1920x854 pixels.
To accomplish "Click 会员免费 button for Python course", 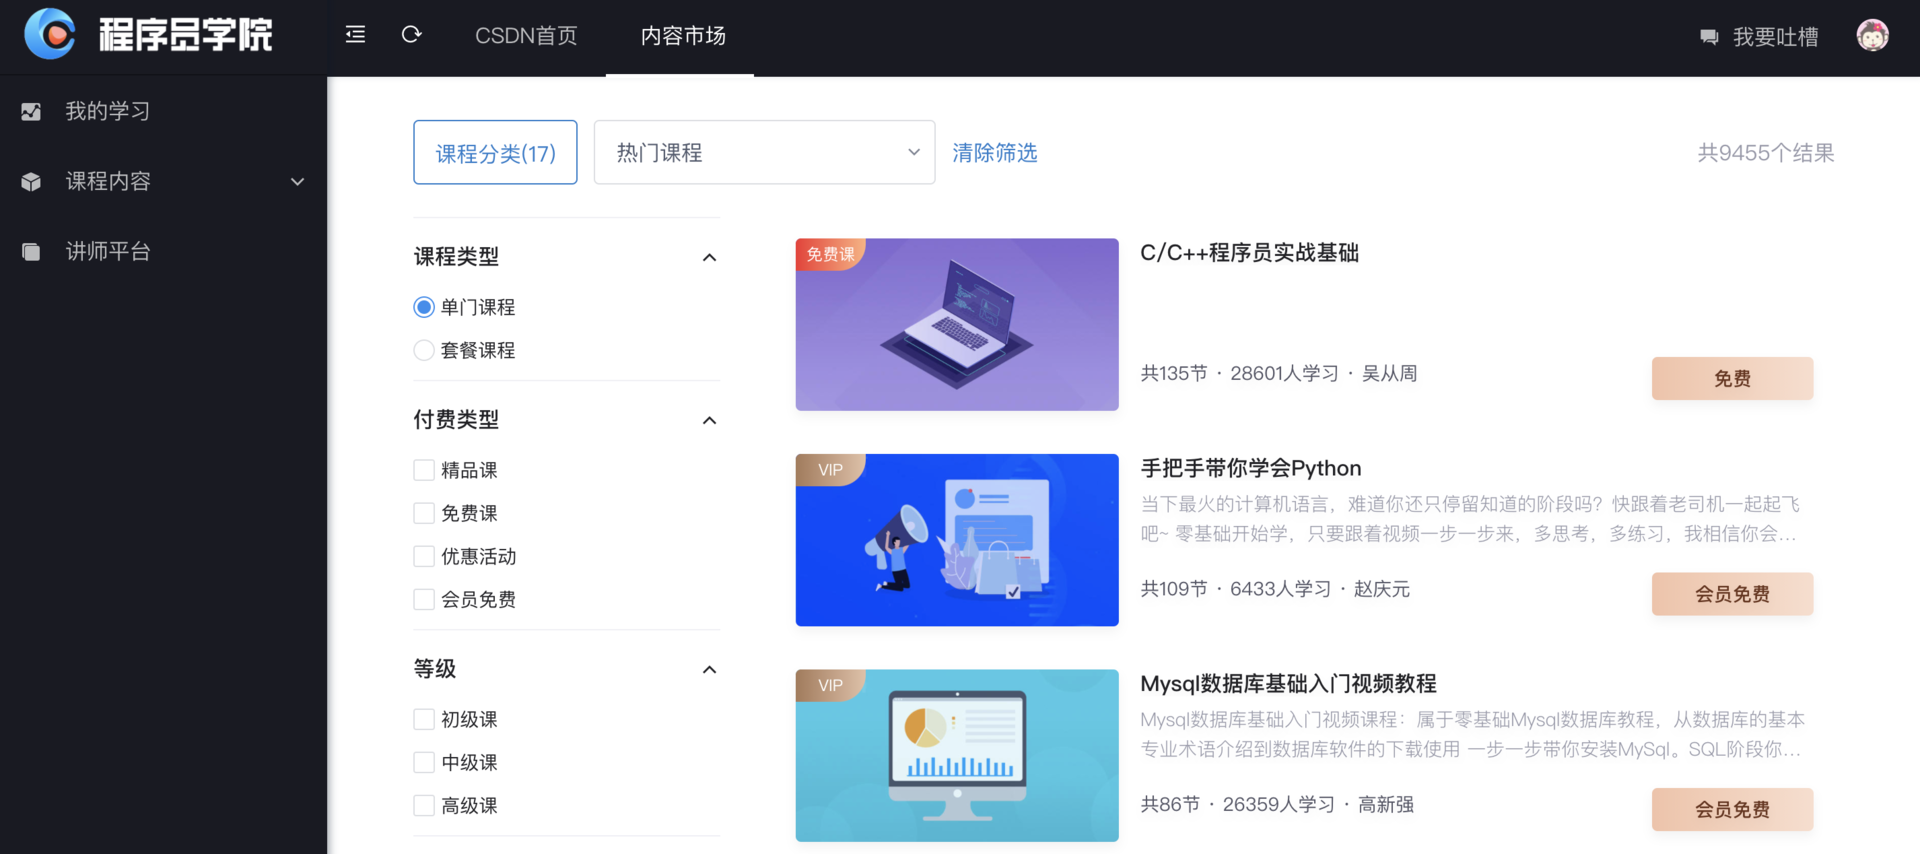I will click(x=1732, y=594).
